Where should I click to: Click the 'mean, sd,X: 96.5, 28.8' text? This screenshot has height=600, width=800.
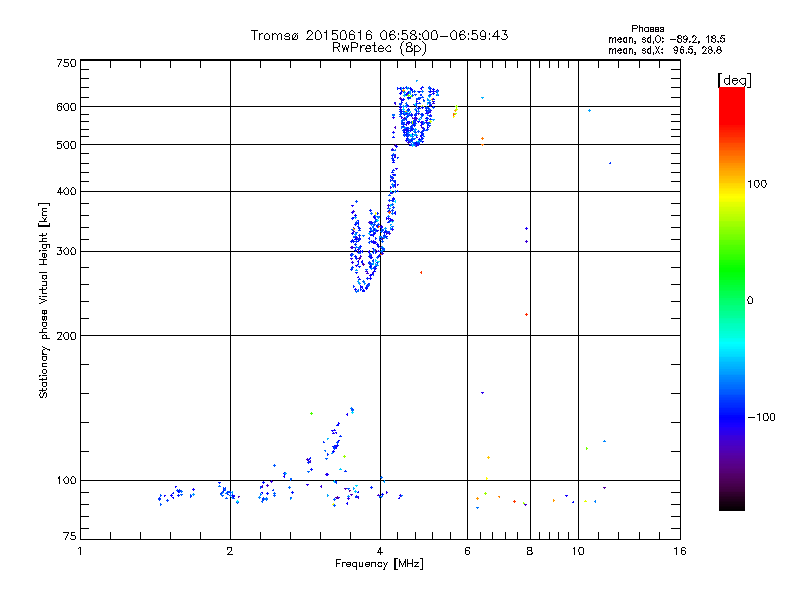tap(665, 50)
